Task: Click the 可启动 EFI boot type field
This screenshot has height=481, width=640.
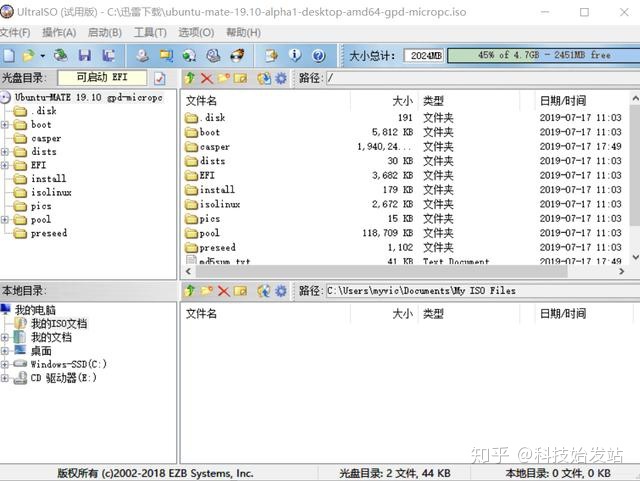Action: point(102,78)
